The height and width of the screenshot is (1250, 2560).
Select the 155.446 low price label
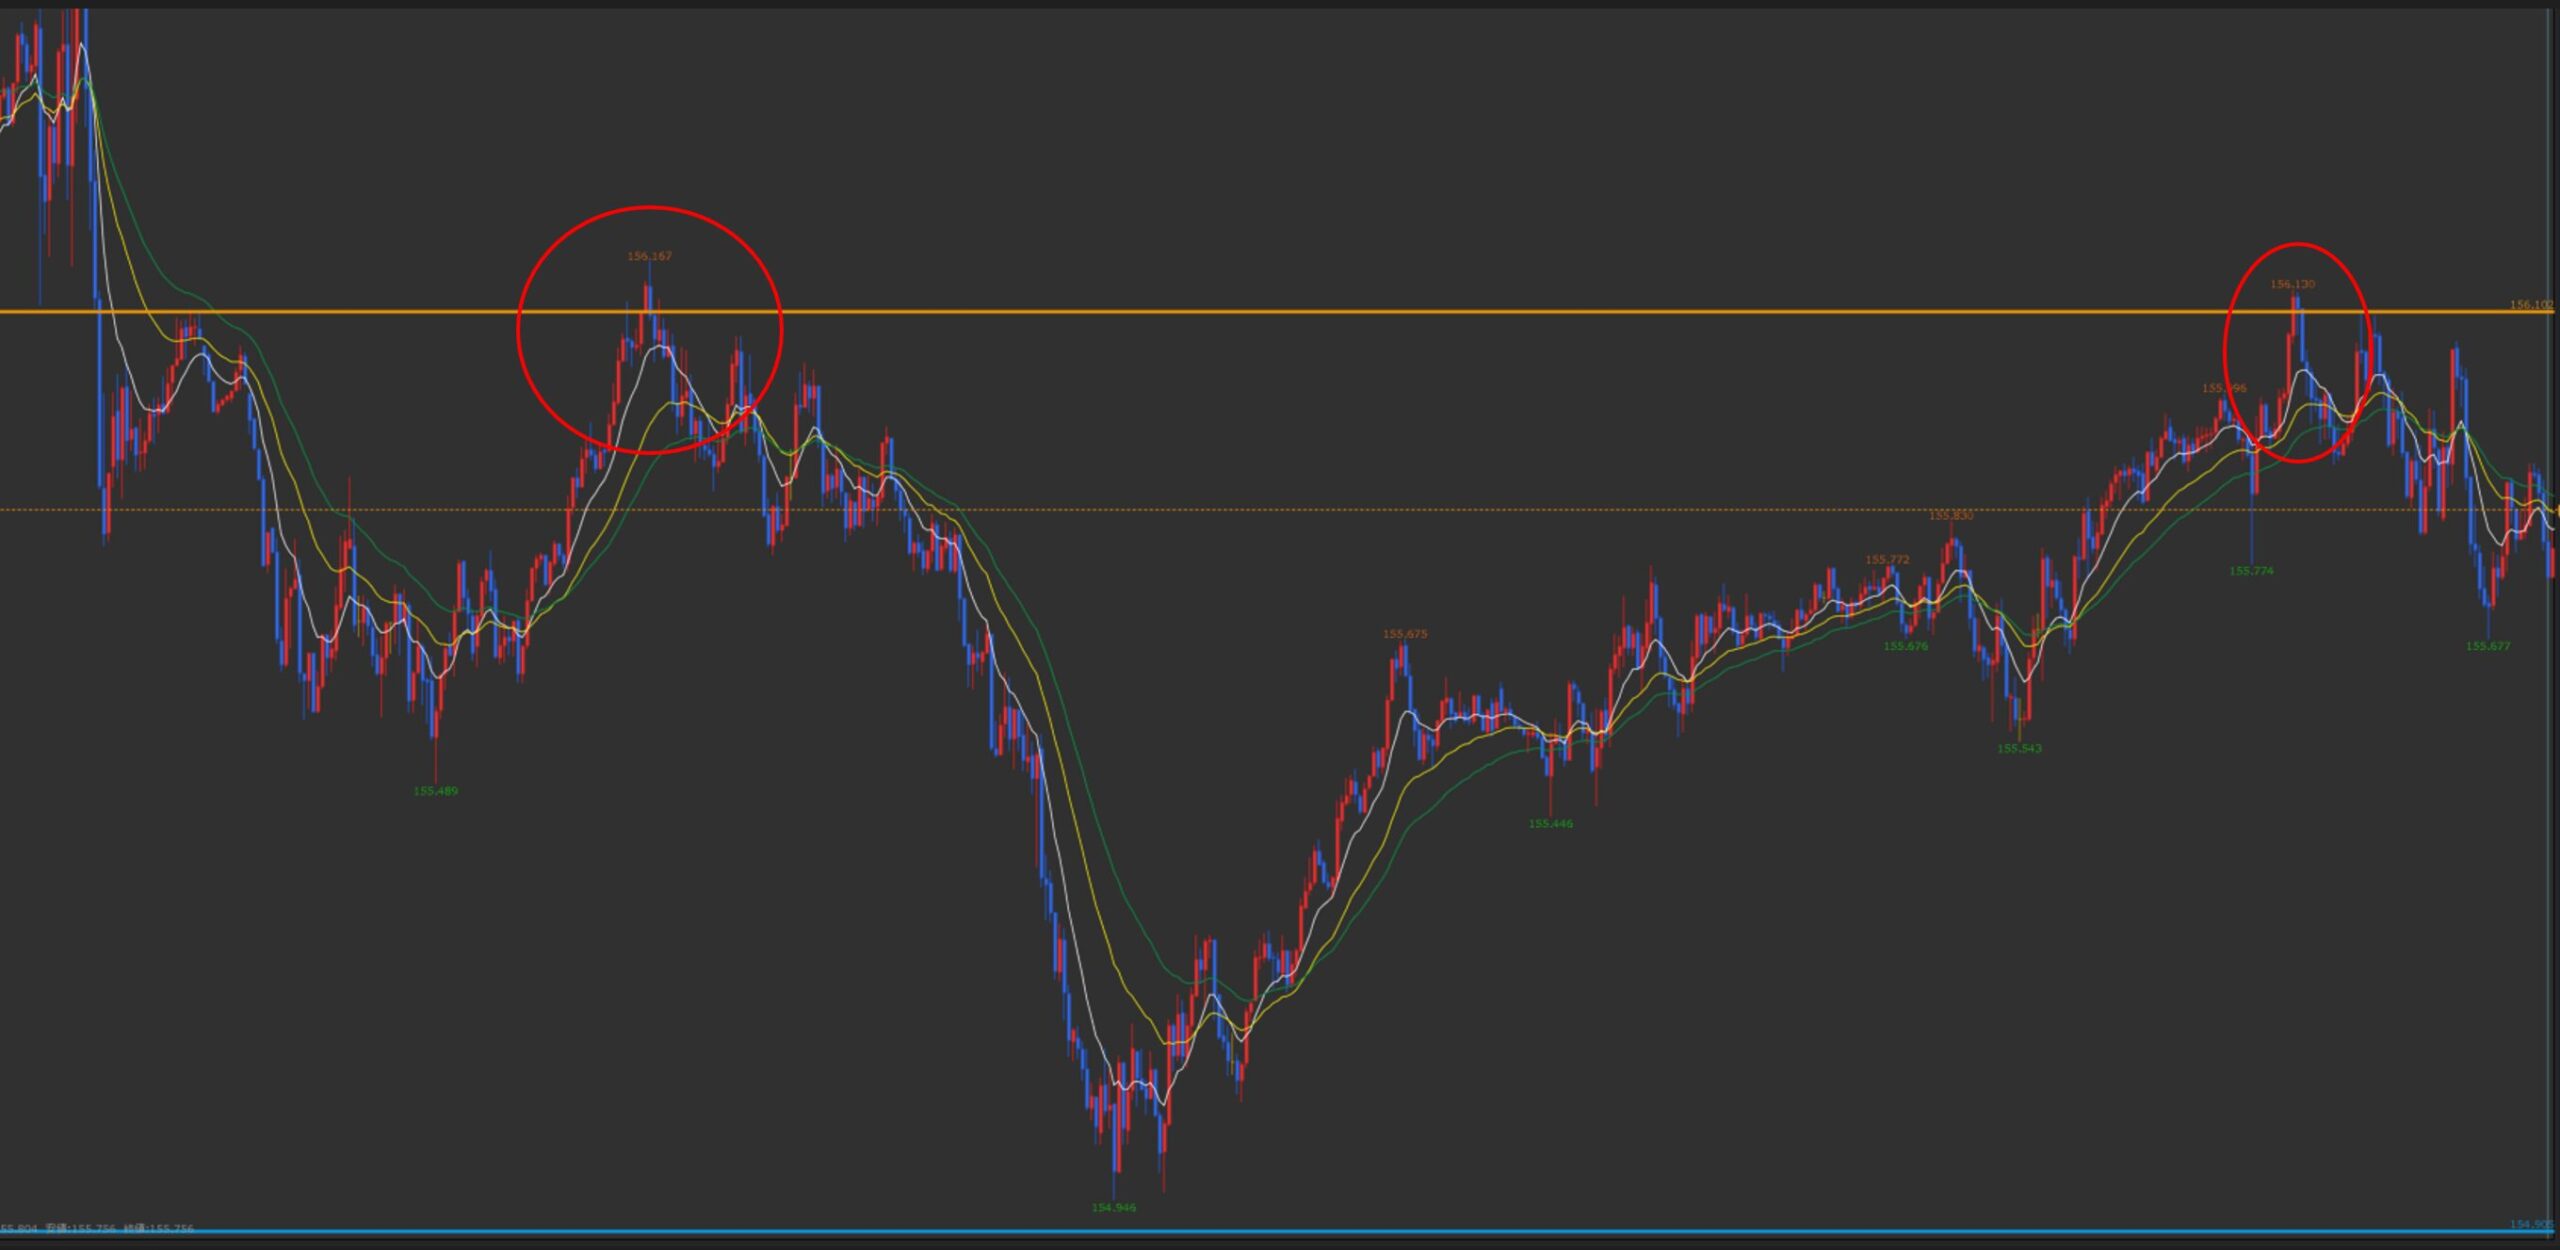pos(1550,824)
